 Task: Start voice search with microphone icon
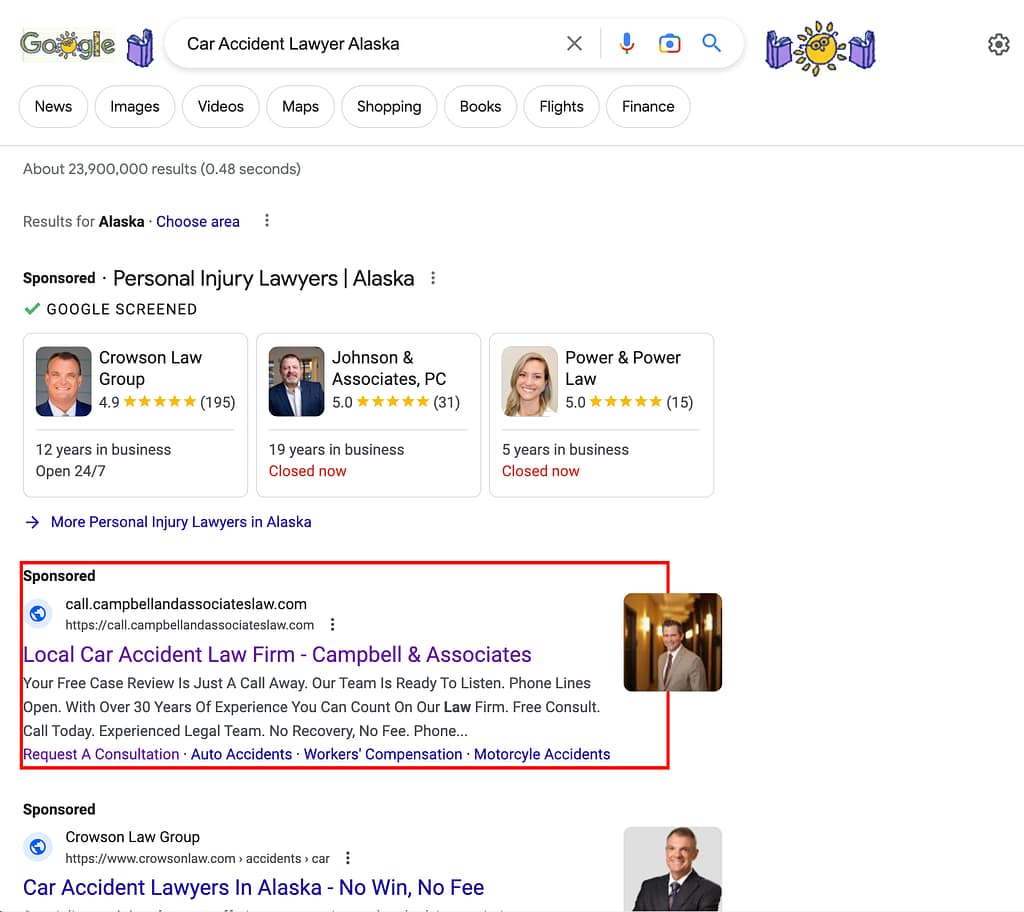[x=626, y=44]
